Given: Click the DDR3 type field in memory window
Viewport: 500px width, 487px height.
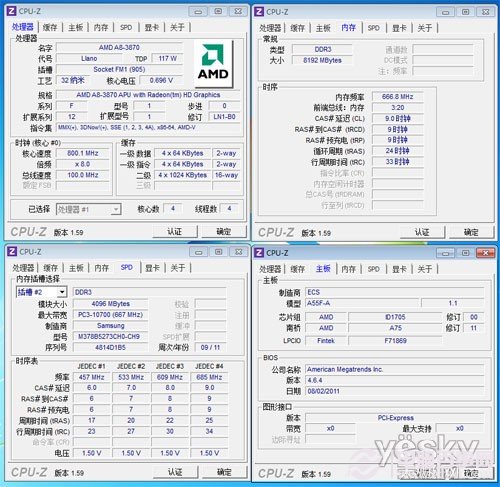Looking at the screenshot, I should pos(323,49).
